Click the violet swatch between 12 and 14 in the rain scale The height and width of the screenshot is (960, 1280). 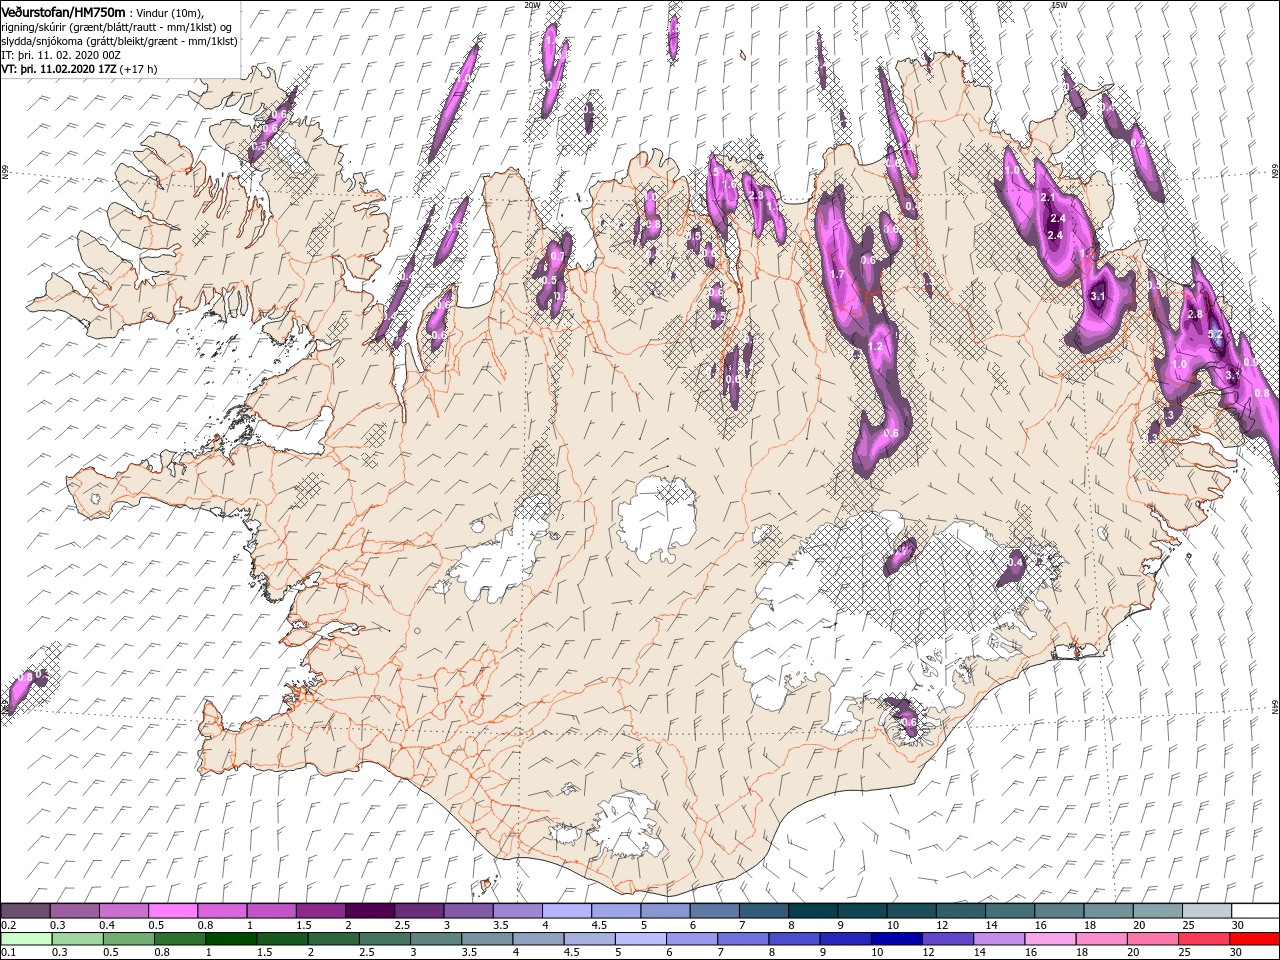947,939
